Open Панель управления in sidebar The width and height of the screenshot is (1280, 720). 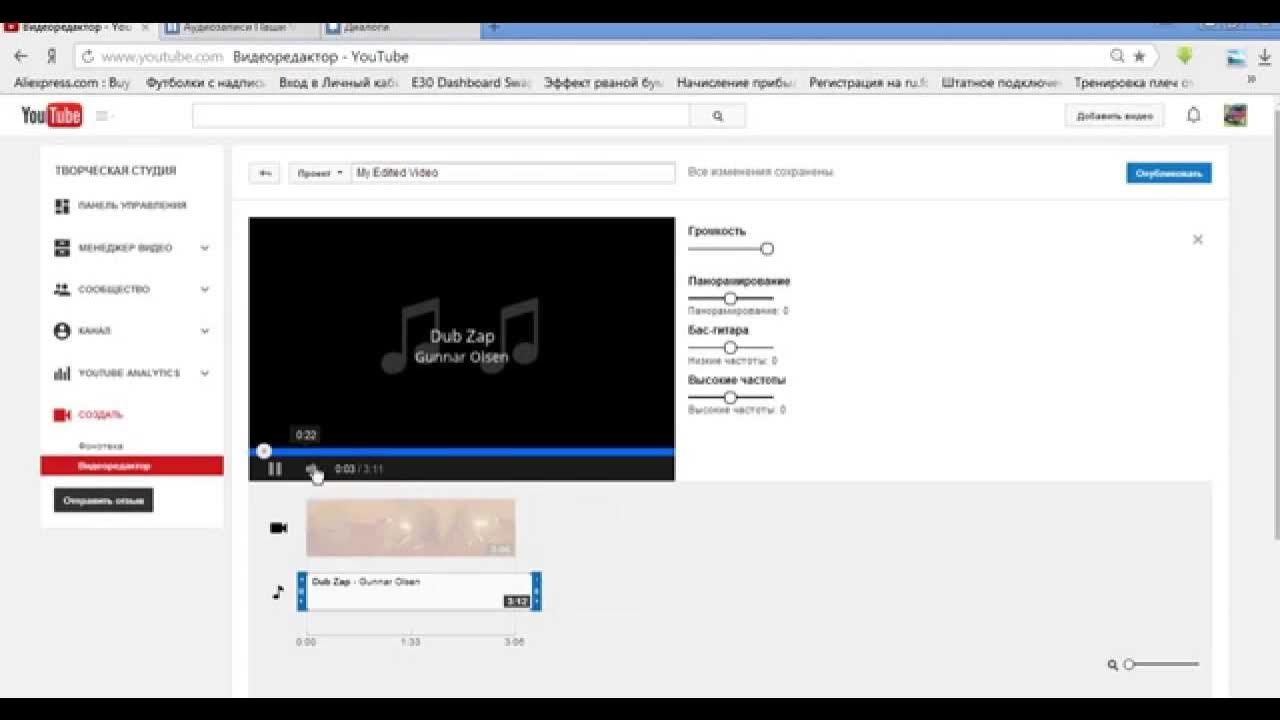coord(132,205)
